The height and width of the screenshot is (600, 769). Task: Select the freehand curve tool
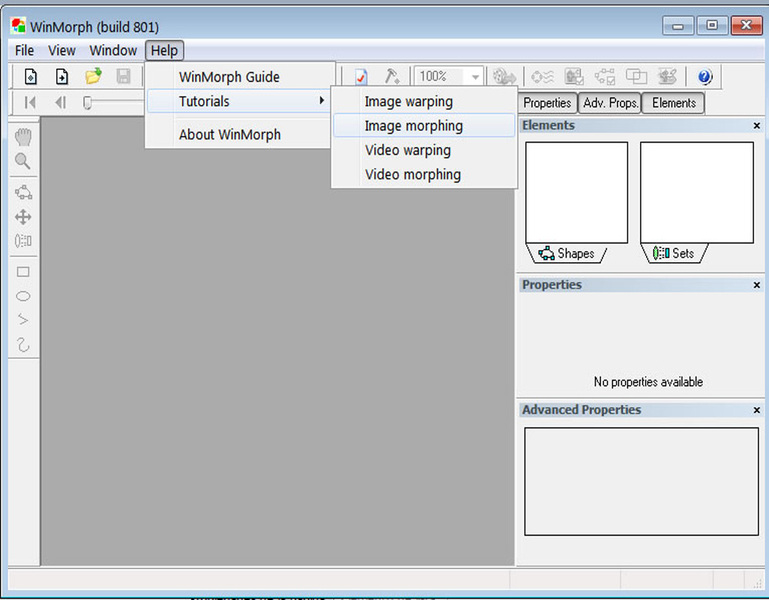click(x=23, y=344)
